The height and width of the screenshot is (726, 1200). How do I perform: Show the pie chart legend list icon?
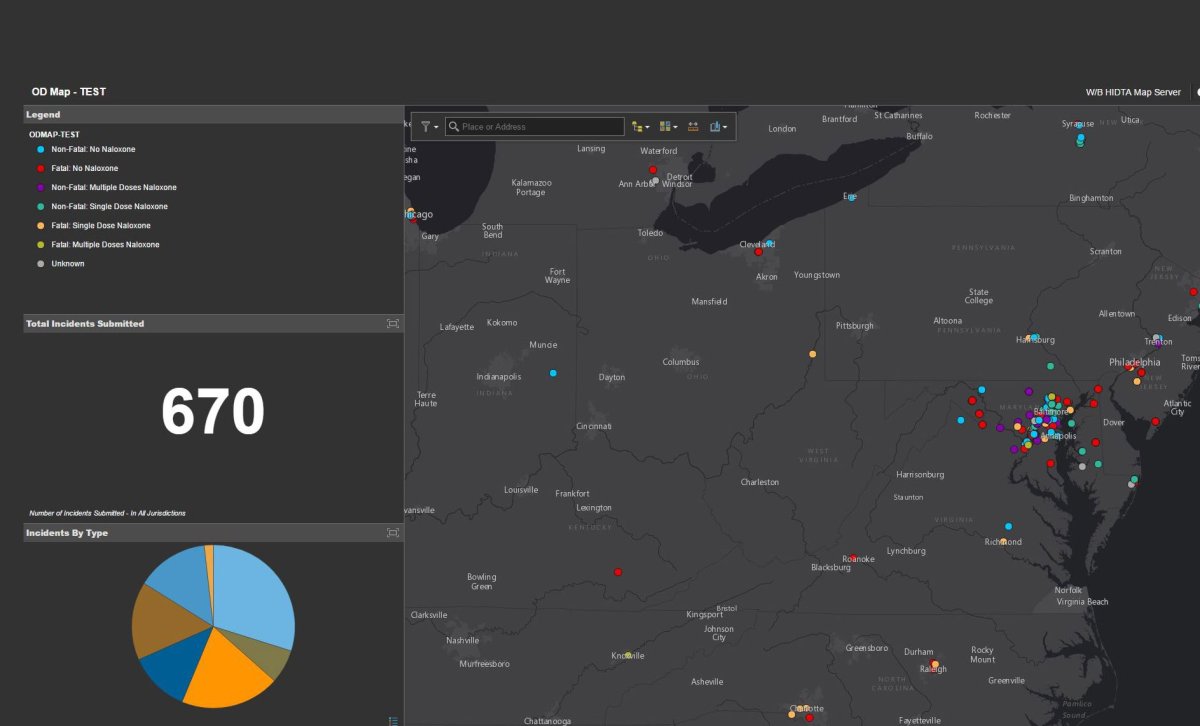click(393, 720)
